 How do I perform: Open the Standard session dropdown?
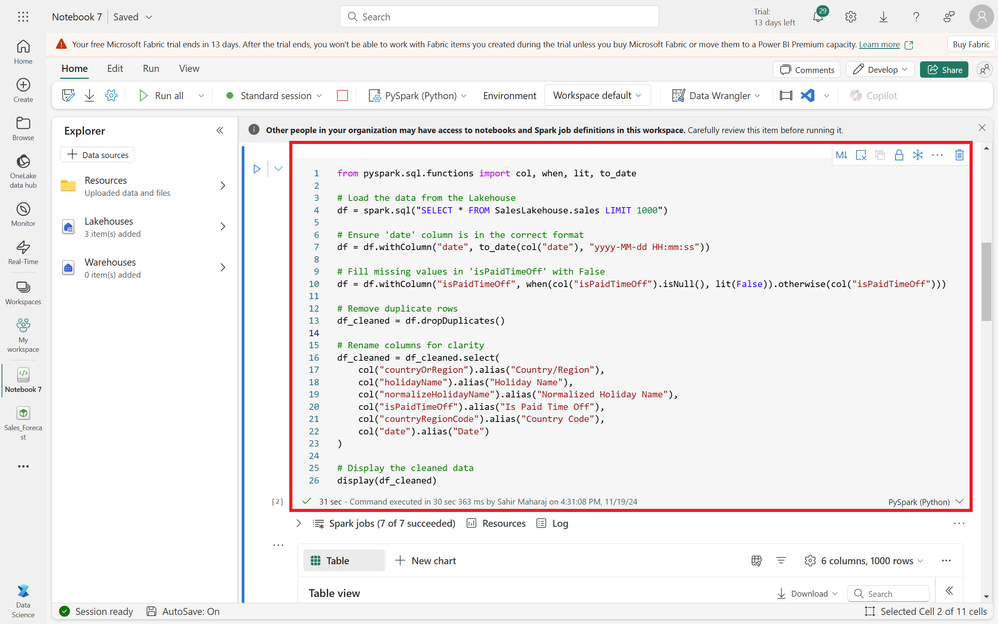point(274,96)
